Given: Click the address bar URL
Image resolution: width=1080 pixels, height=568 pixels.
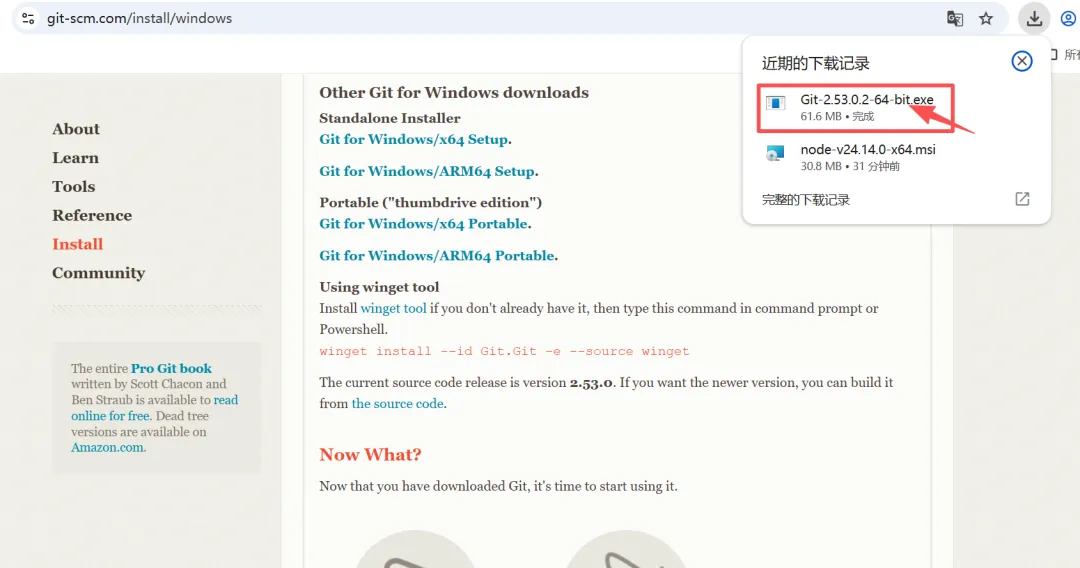Looking at the screenshot, I should coord(139,19).
